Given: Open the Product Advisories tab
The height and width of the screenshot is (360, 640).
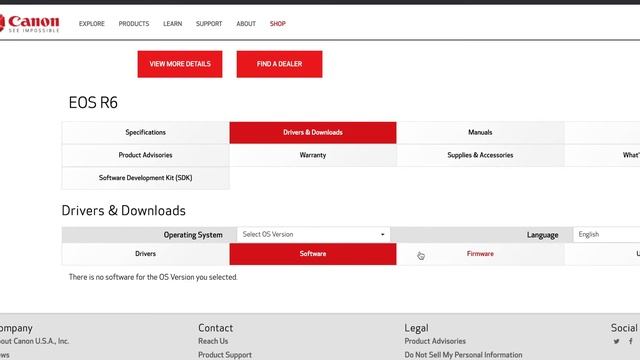Looking at the screenshot, I should pos(145,155).
